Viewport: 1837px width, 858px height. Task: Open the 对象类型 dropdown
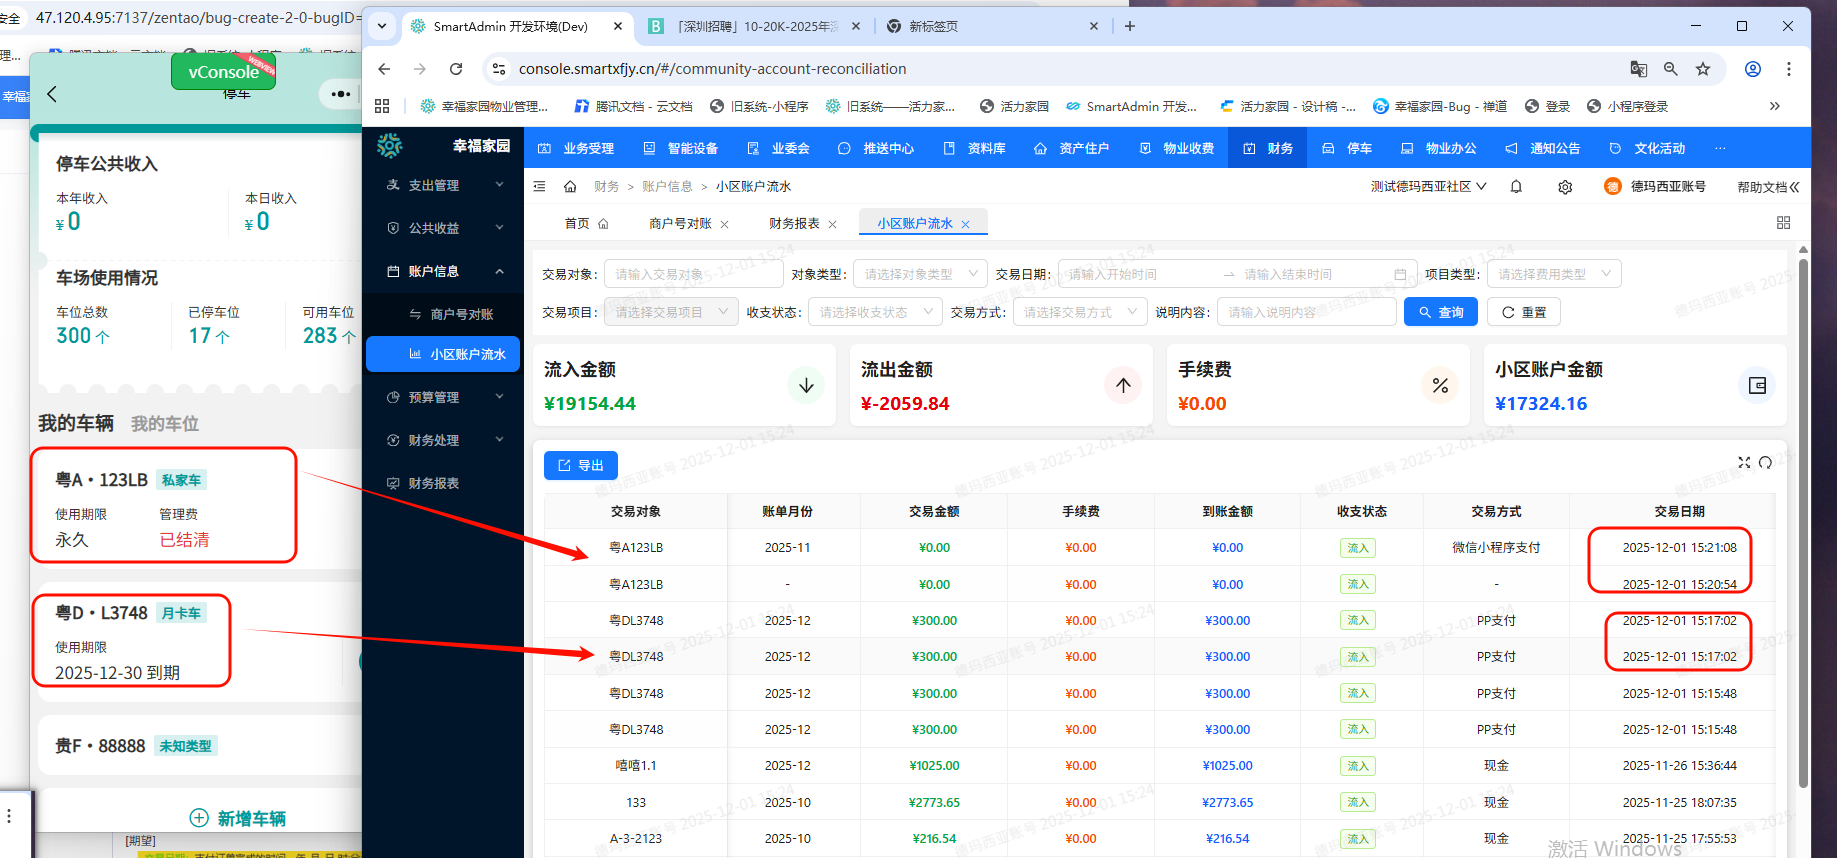[x=920, y=274]
